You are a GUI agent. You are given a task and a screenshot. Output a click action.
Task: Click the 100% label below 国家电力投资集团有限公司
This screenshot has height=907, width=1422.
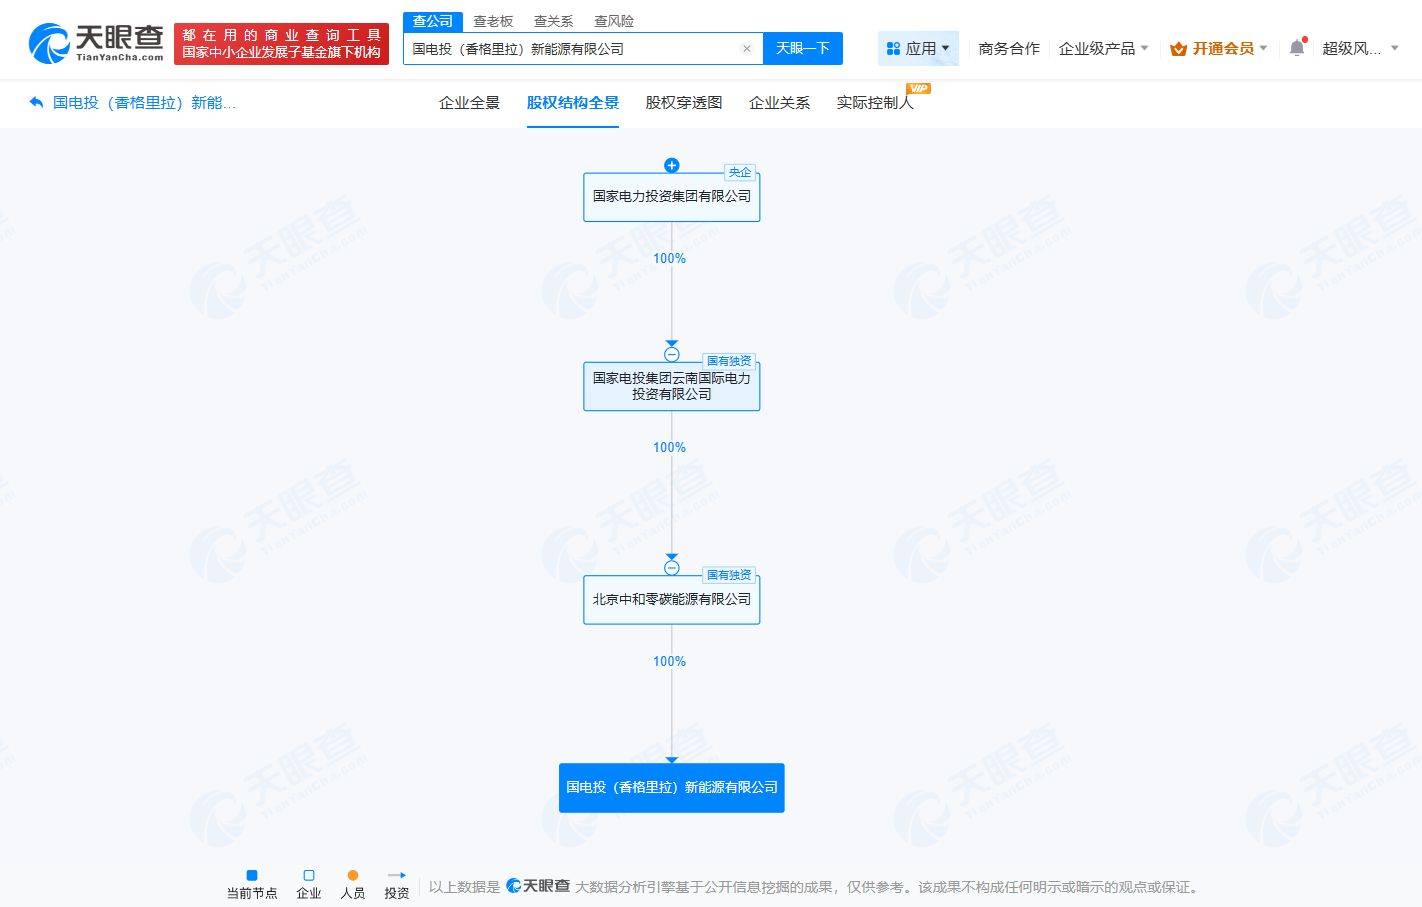point(670,258)
